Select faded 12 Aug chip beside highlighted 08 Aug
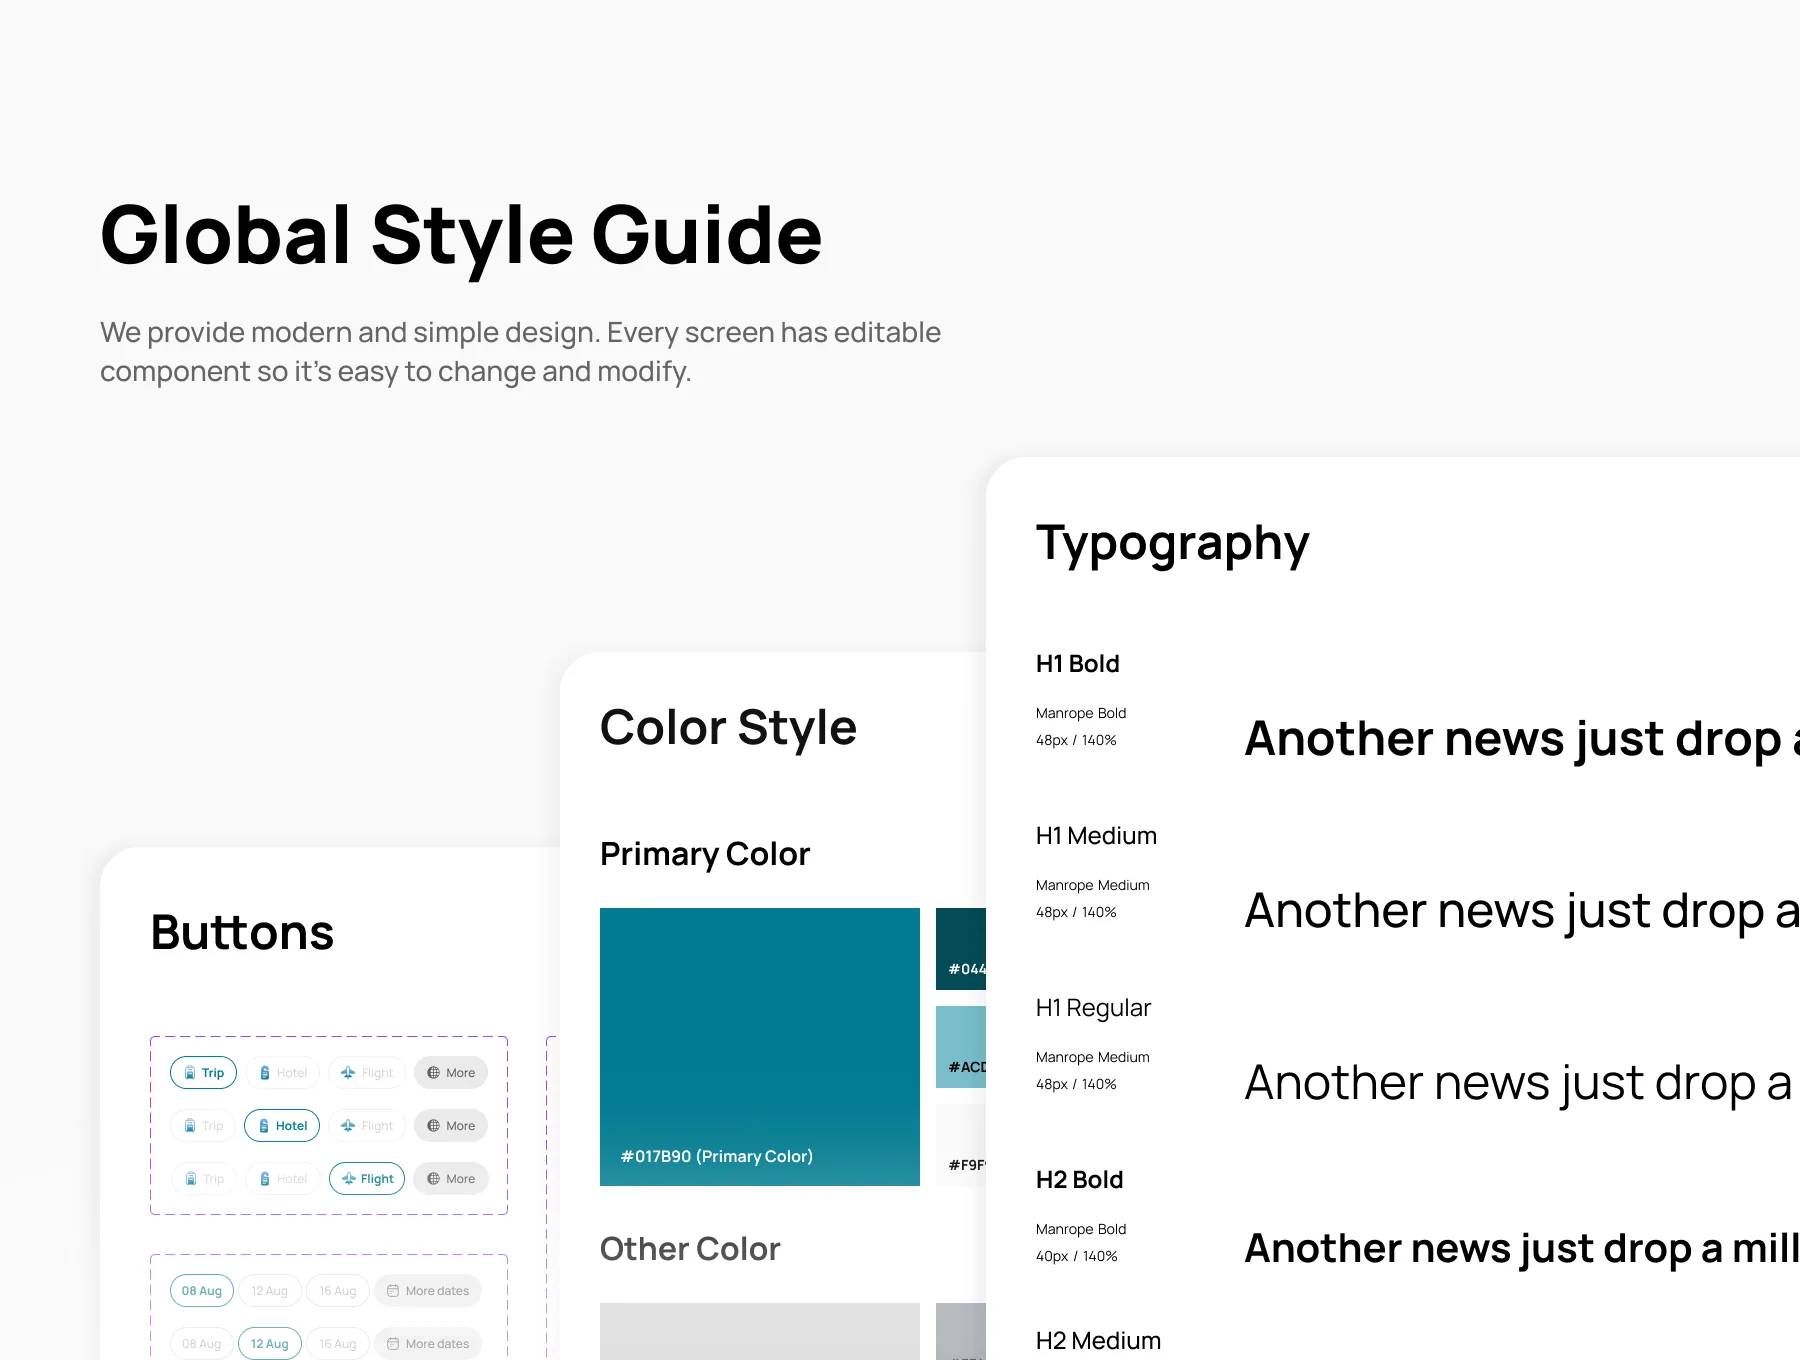 click(x=270, y=1291)
